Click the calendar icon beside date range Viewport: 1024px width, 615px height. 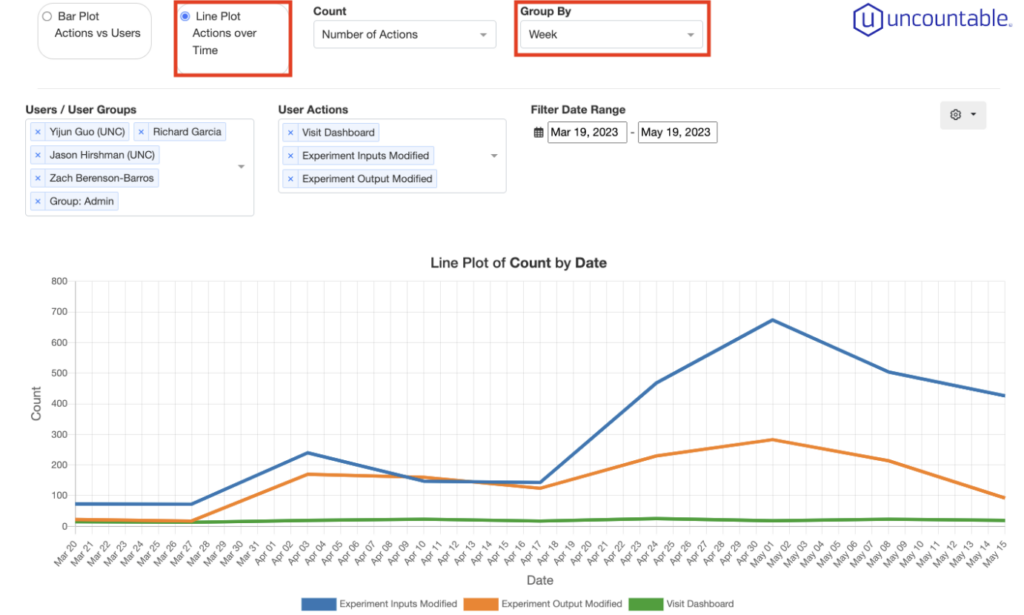point(539,133)
